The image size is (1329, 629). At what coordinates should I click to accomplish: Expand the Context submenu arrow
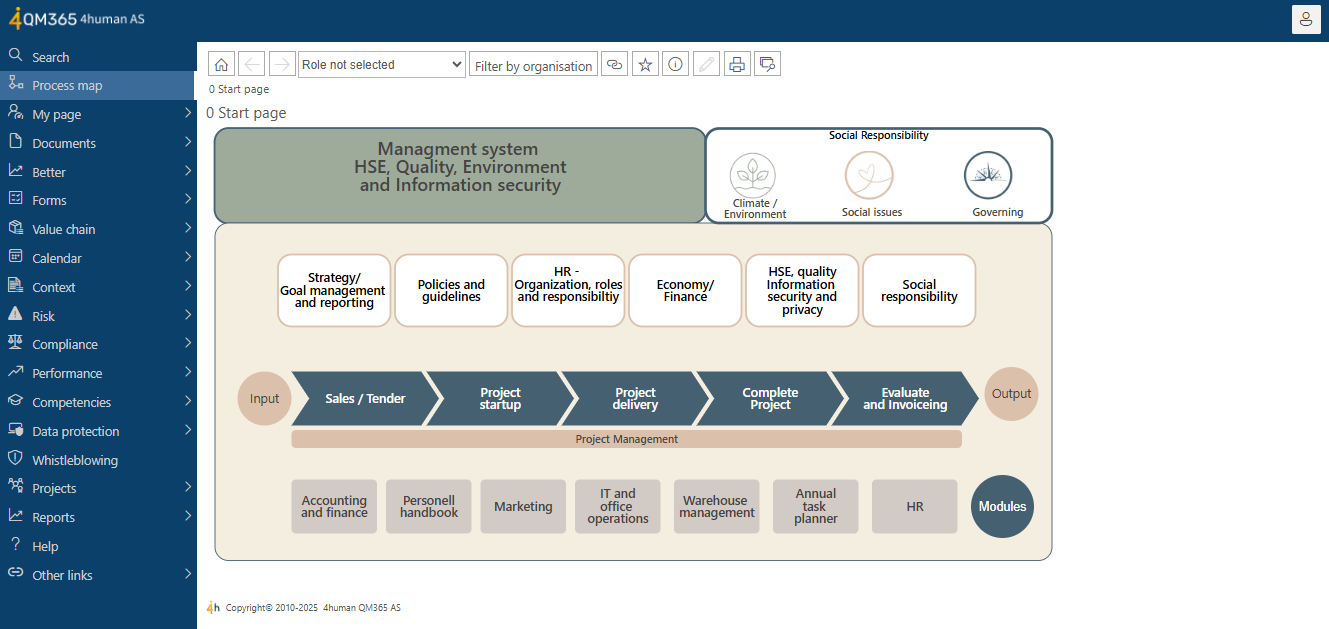pyautogui.click(x=188, y=287)
